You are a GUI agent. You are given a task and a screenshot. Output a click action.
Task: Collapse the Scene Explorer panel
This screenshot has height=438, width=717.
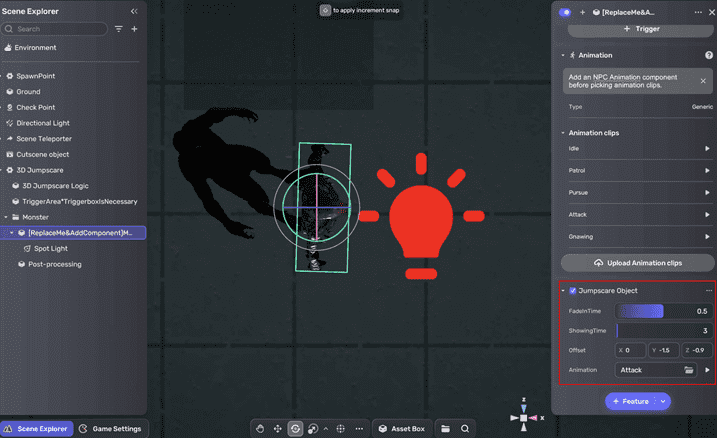click(x=135, y=11)
